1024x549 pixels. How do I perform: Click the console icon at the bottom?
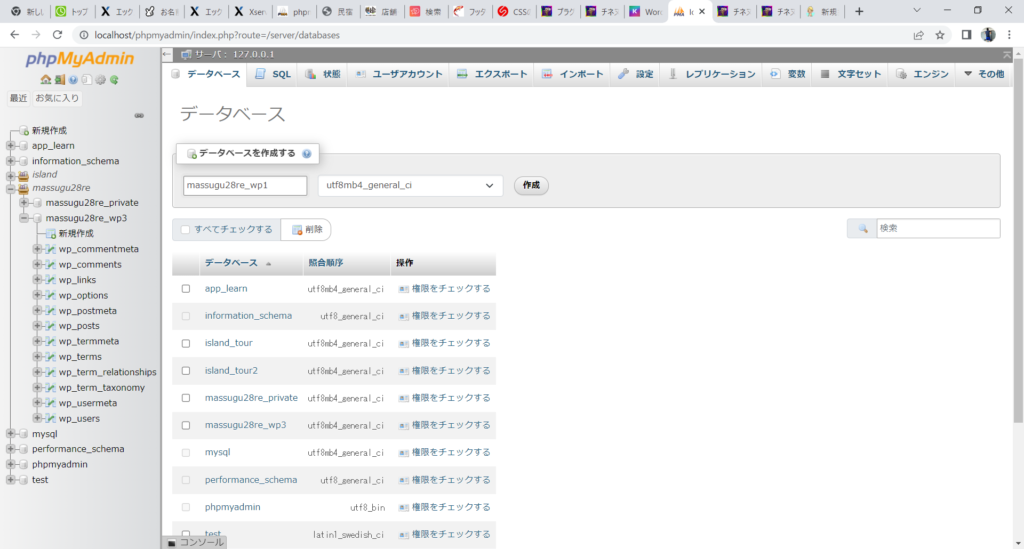pos(172,542)
